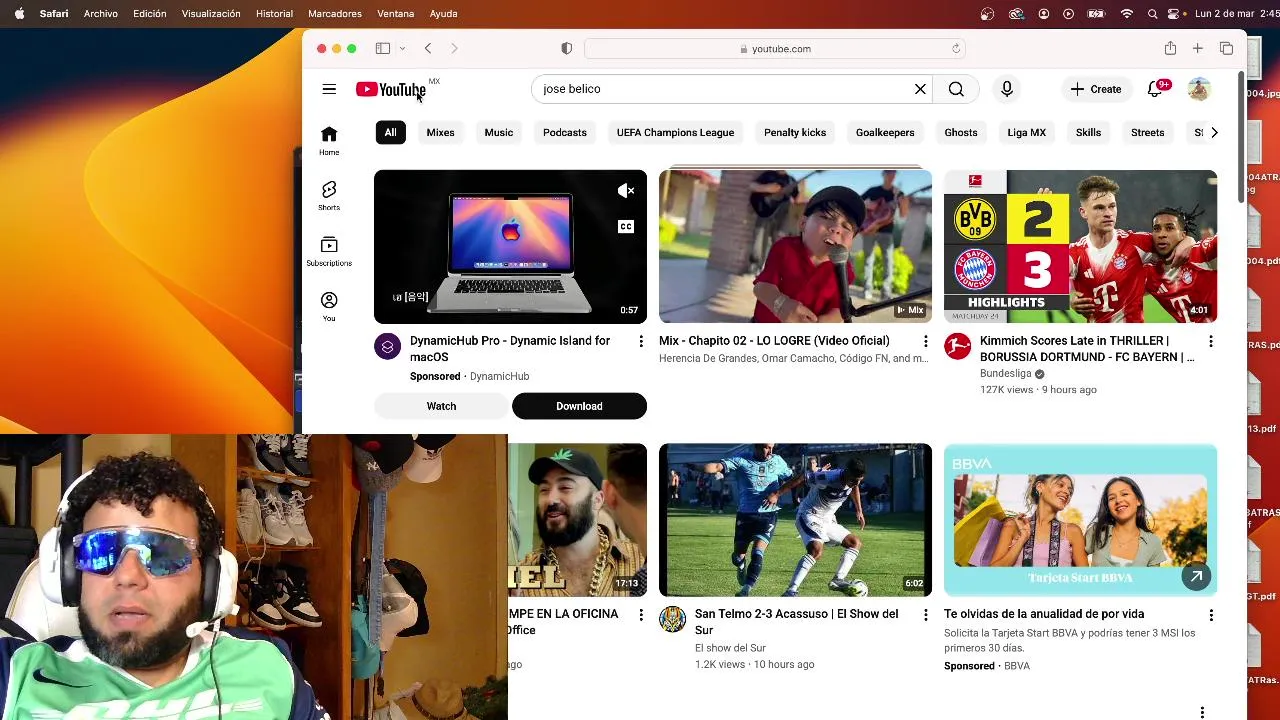This screenshot has height=720, width=1280.
Task: Open the You section in the sidebar
Action: 329,306
